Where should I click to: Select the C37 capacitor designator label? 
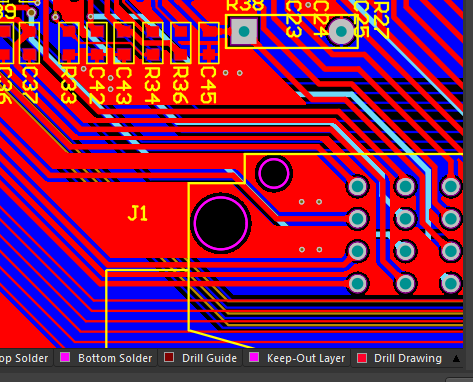coord(29,85)
